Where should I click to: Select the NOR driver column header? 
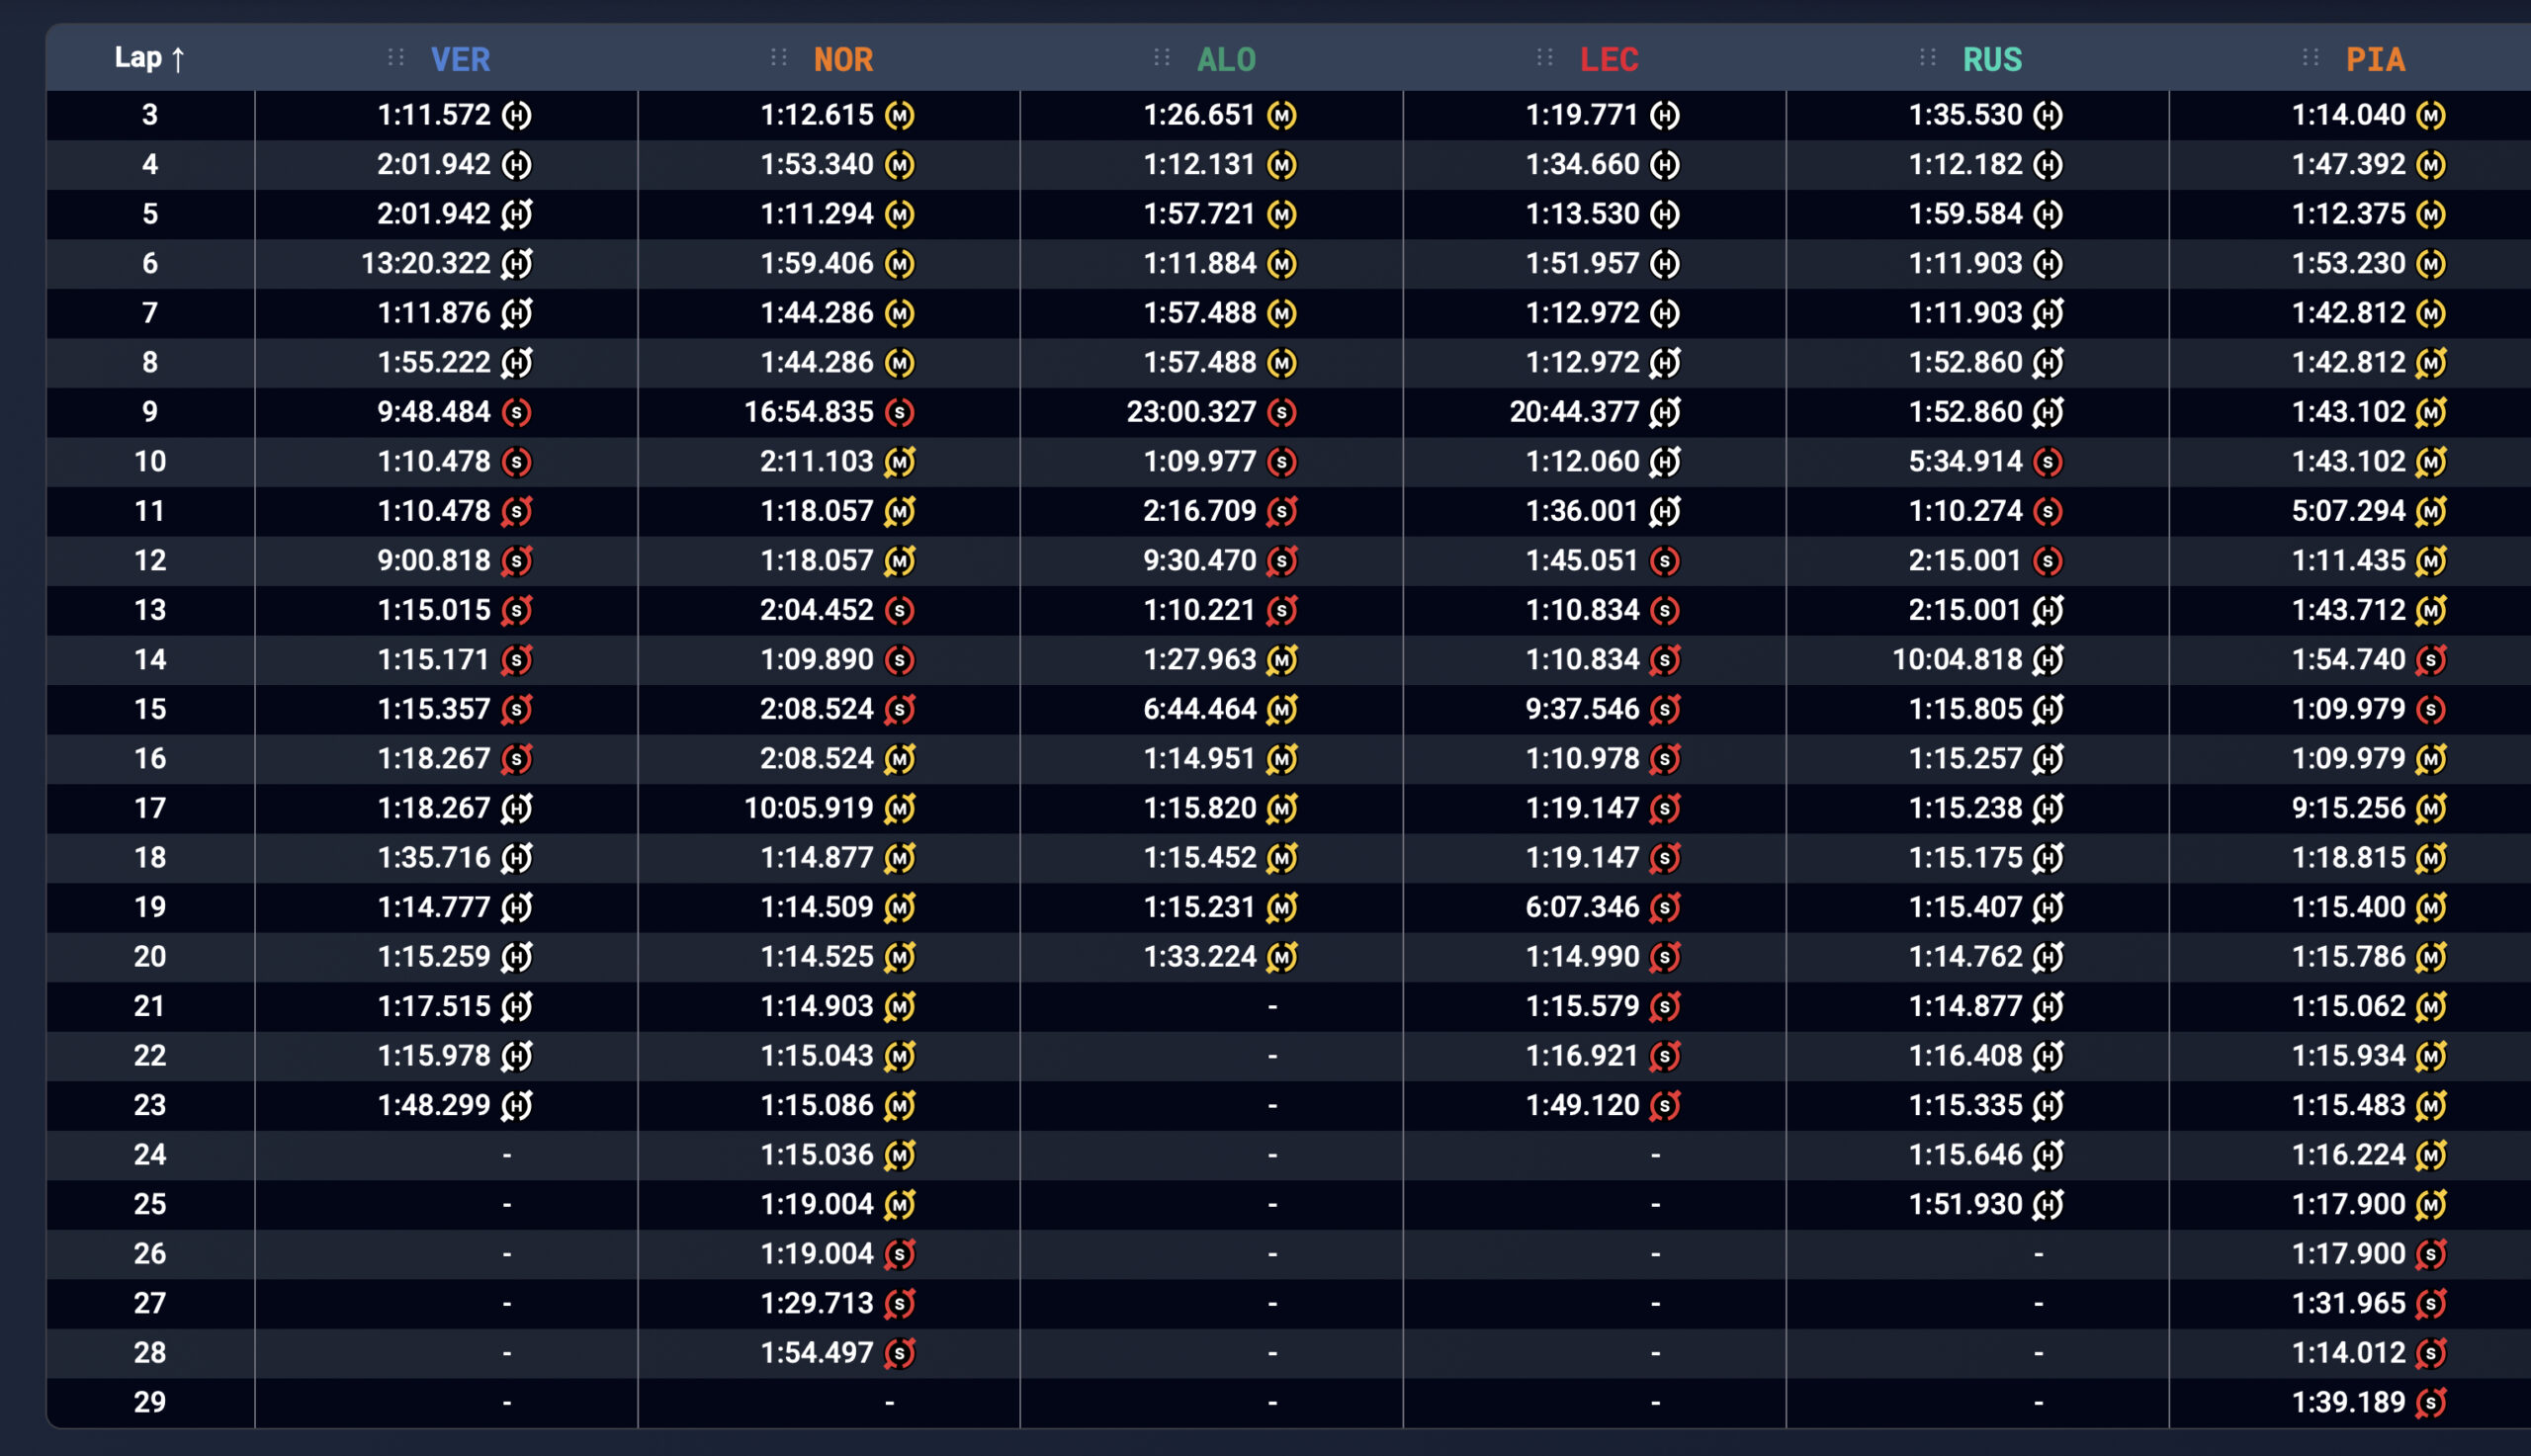843,59
